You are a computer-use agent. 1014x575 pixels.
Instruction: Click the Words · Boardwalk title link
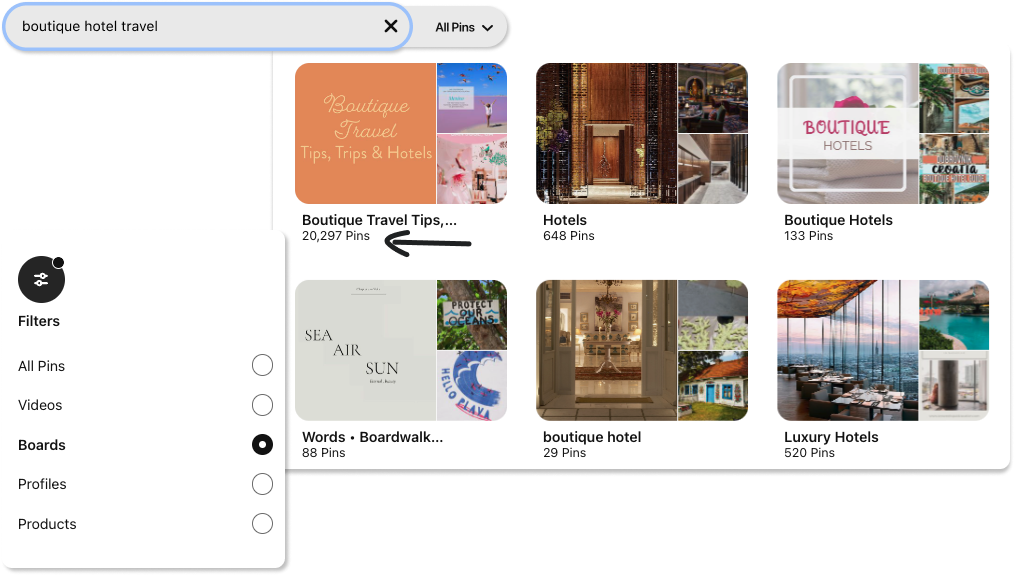[372, 437]
